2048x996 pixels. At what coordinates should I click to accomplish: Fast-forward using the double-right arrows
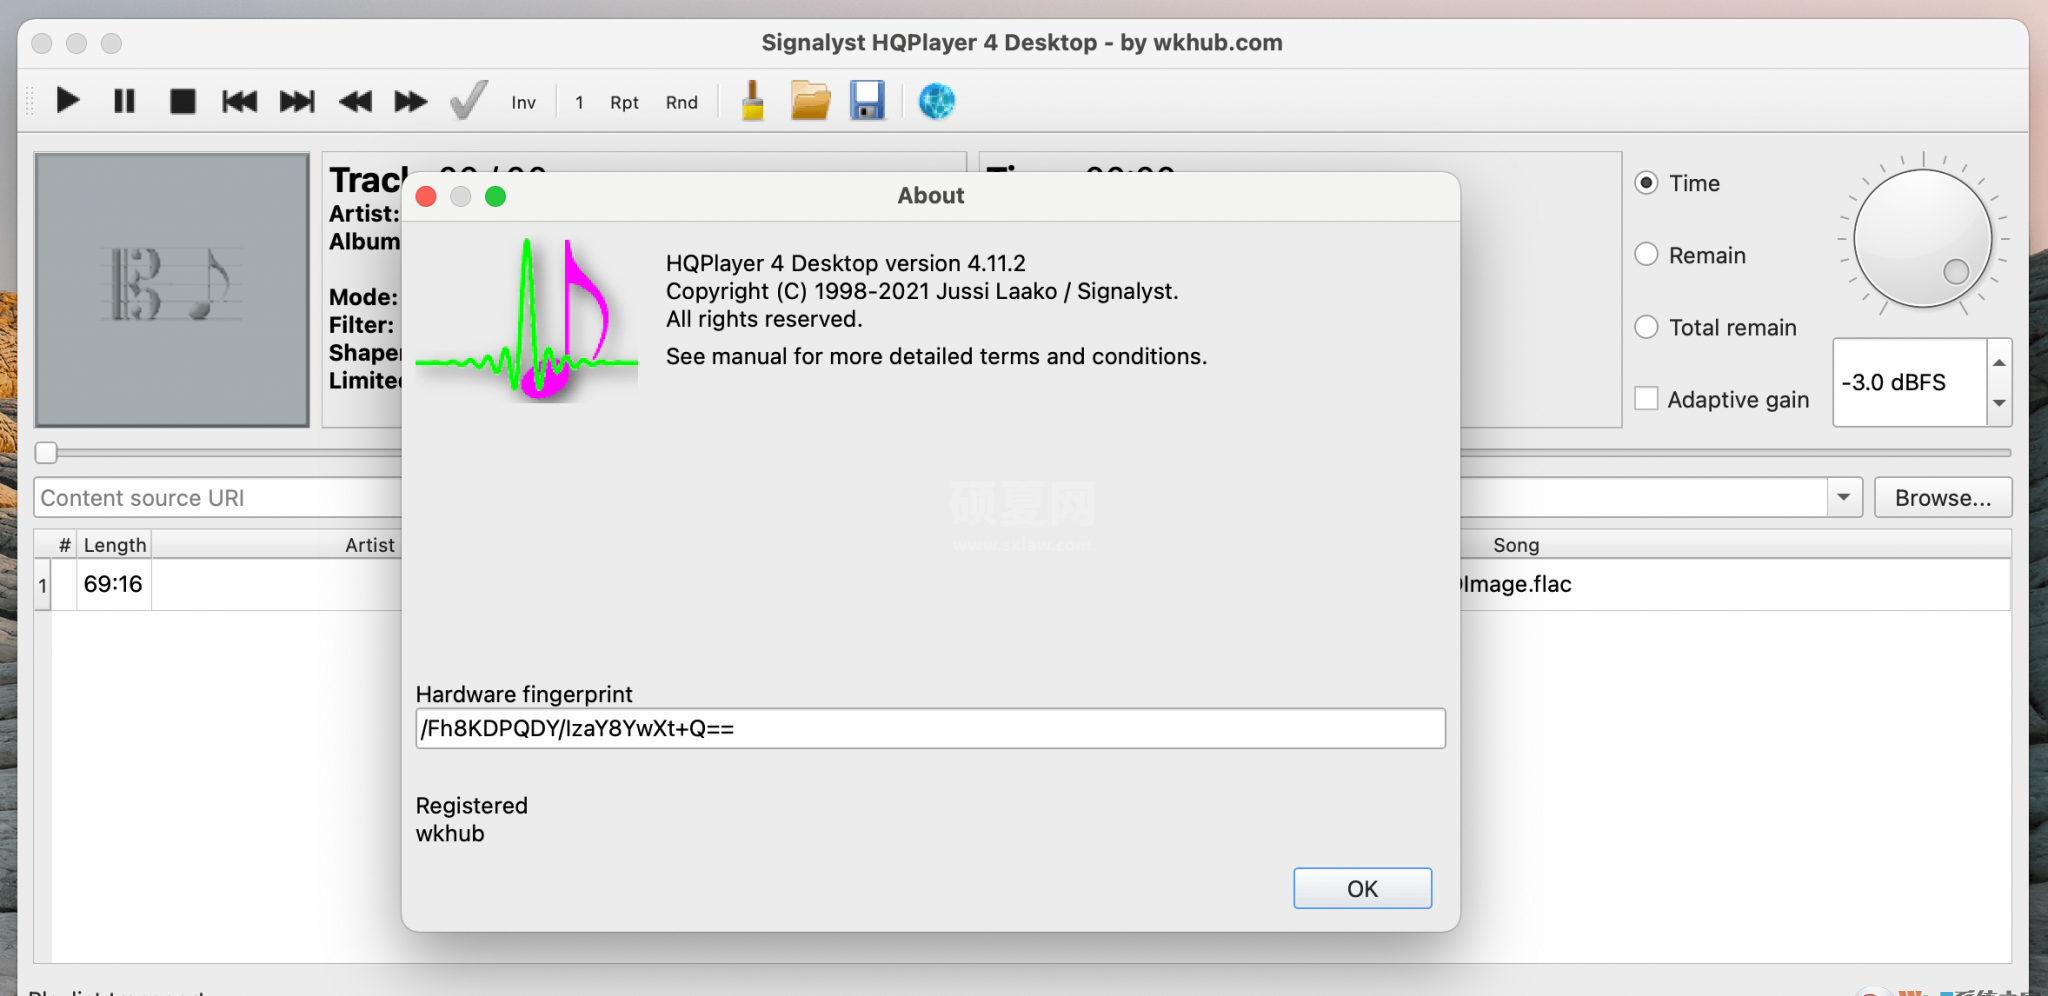coord(411,101)
